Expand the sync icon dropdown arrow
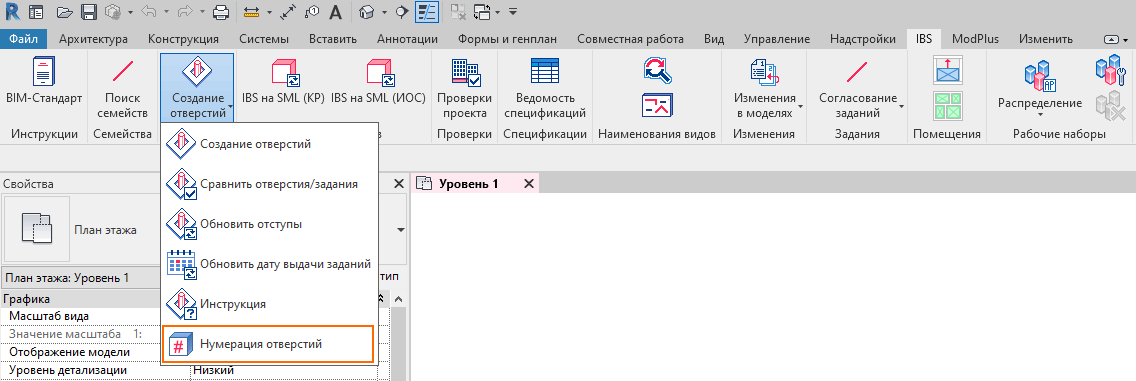The height and width of the screenshot is (381, 1136). click(x=130, y=12)
